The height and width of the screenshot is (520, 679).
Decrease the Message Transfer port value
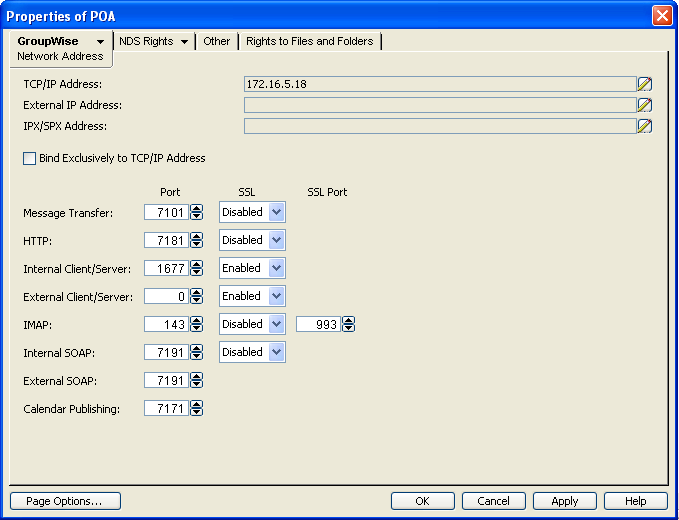[x=197, y=216]
